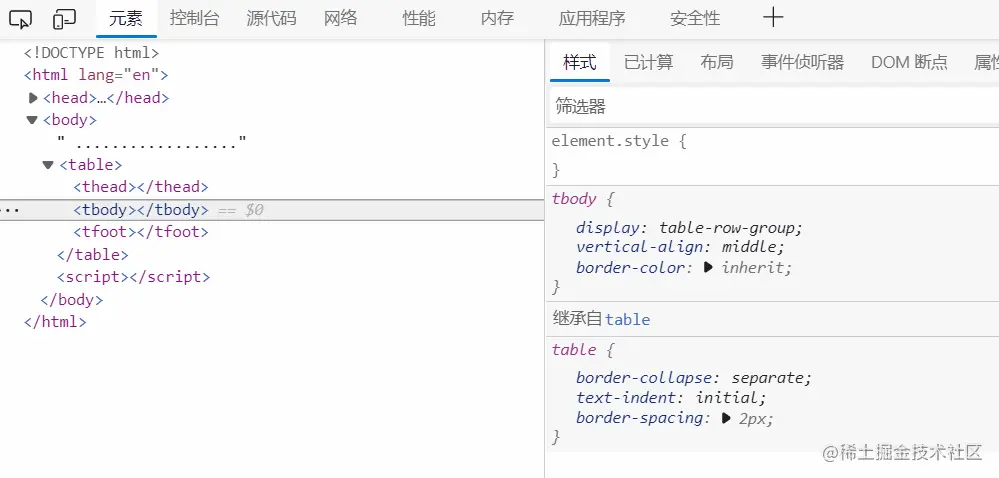Click the vertical-align: middle declaration
Screen dimensions: 999x478
point(680,247)
